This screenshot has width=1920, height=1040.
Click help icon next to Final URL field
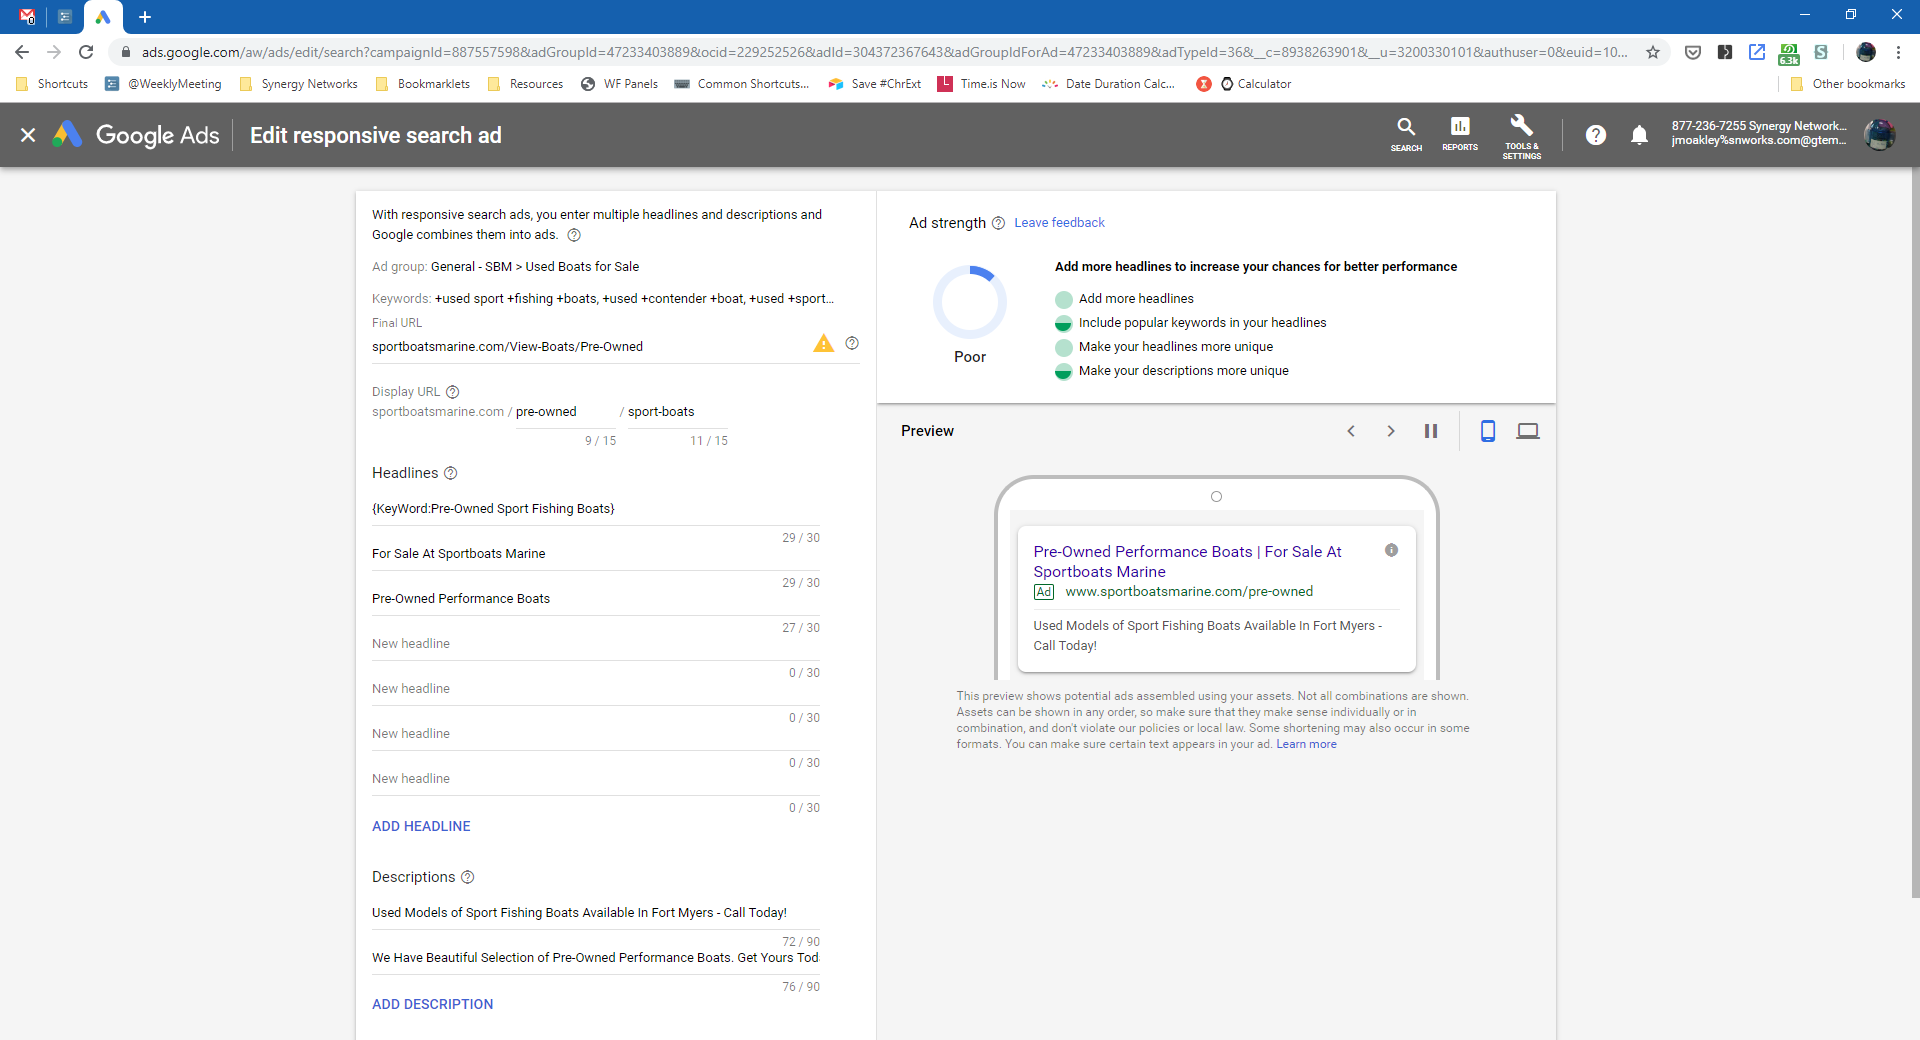click(852, 343)
